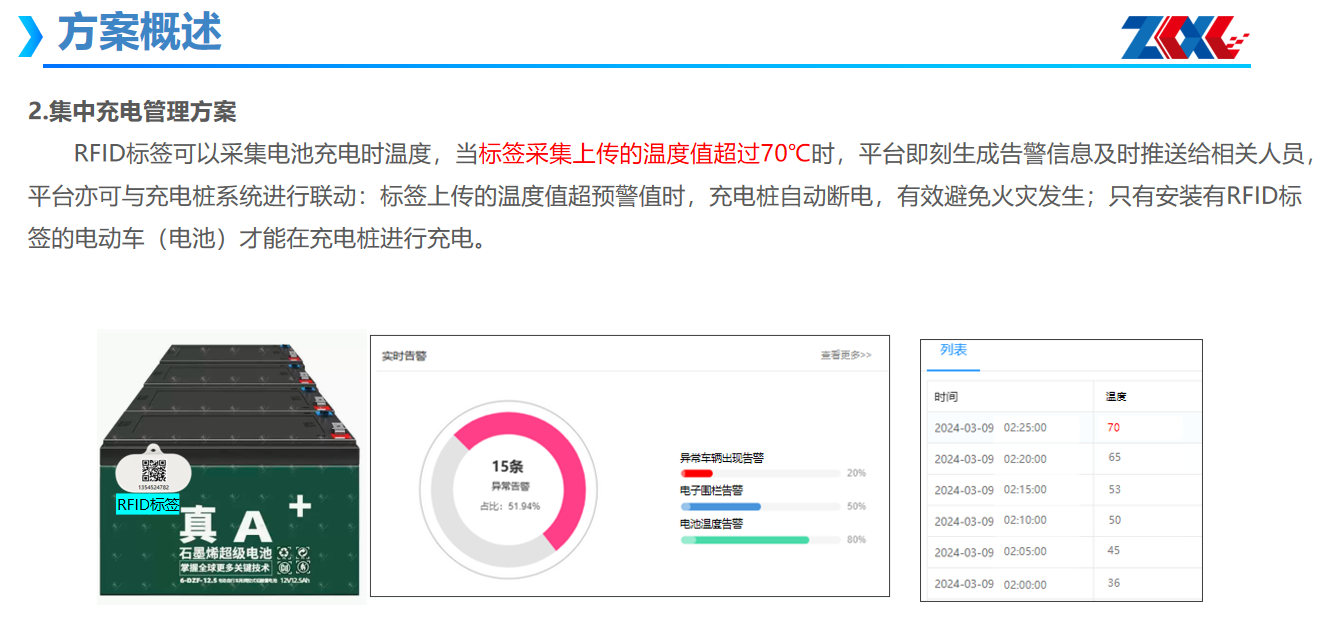1329x630 pixels.
Task: Click the 时间 column header
Action: tap(946, 397)
